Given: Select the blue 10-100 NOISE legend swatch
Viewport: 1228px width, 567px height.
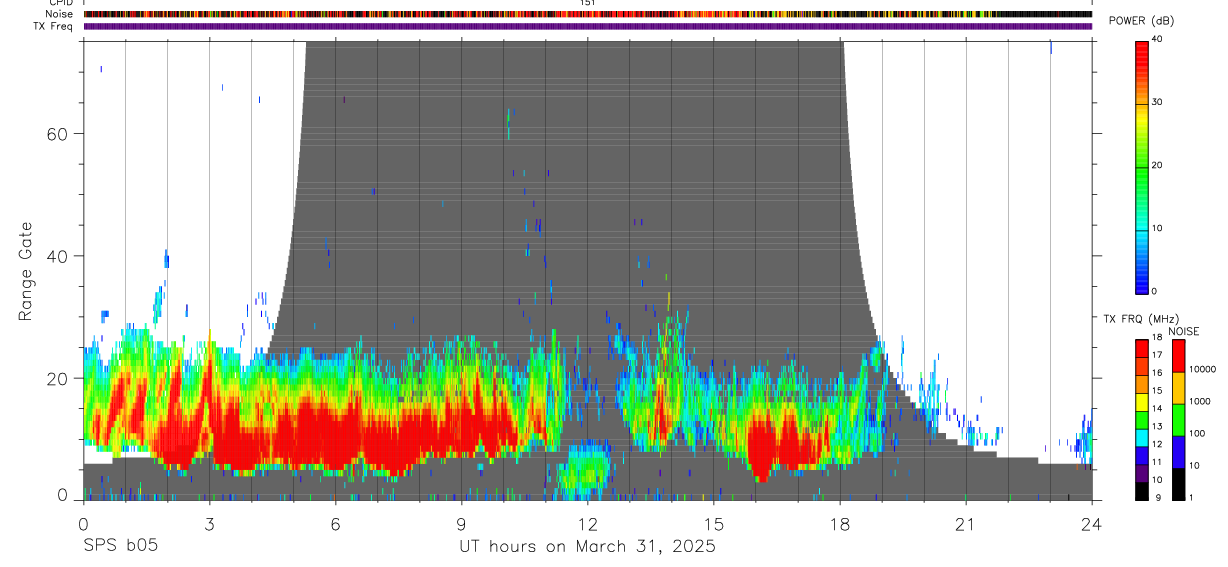Looking at the screenshot, I should (x=1178, y=452).
